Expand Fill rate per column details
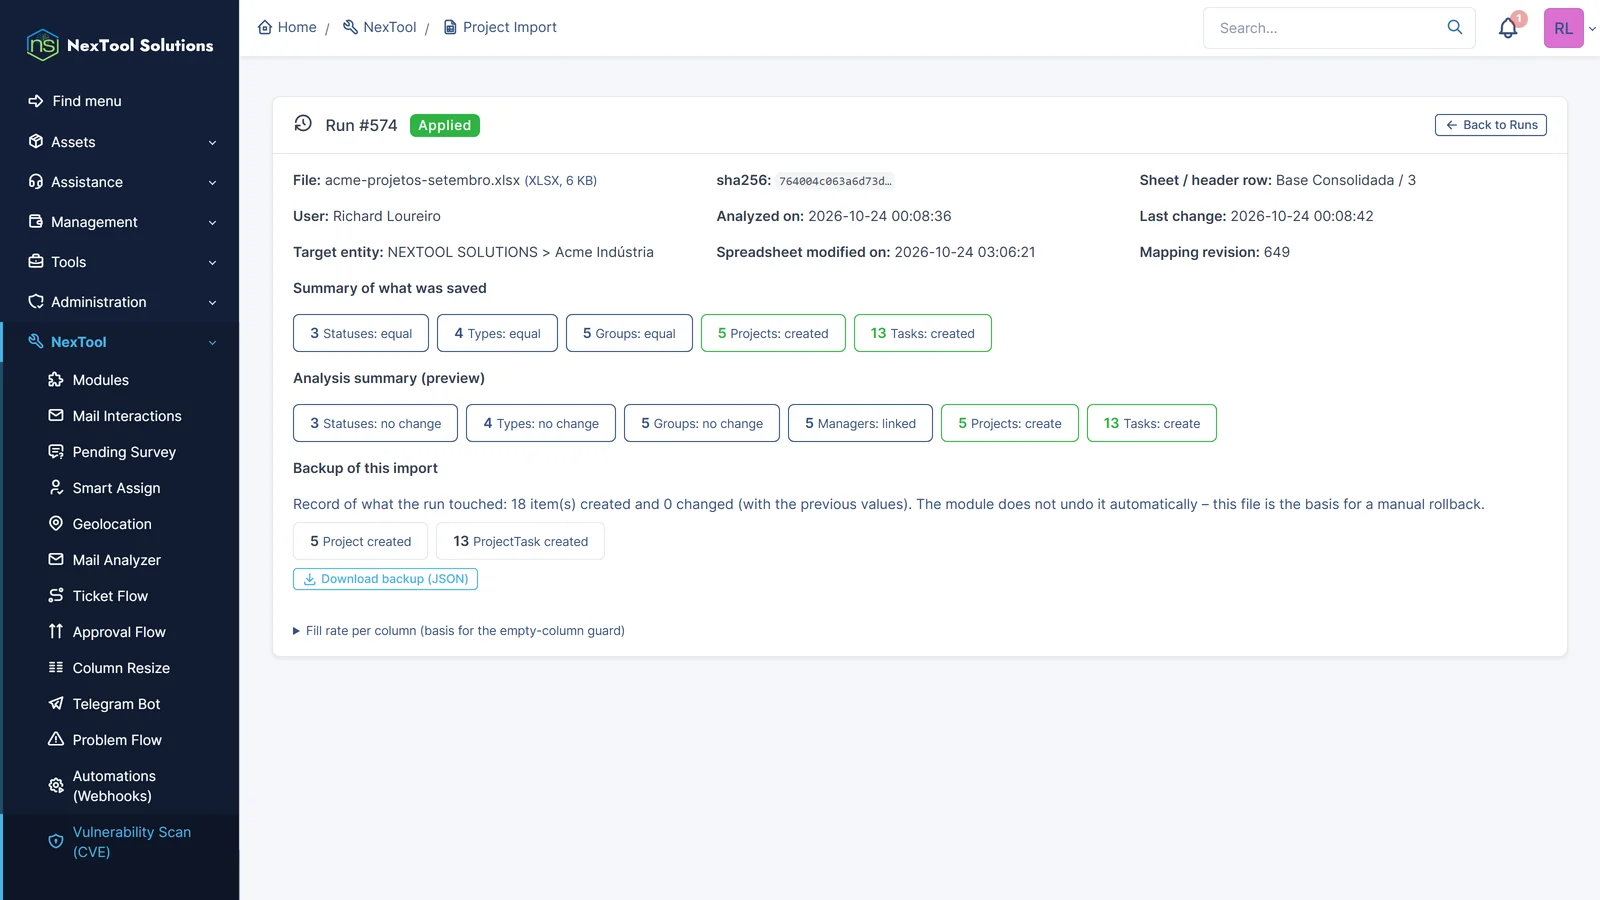 pos(459,631)
